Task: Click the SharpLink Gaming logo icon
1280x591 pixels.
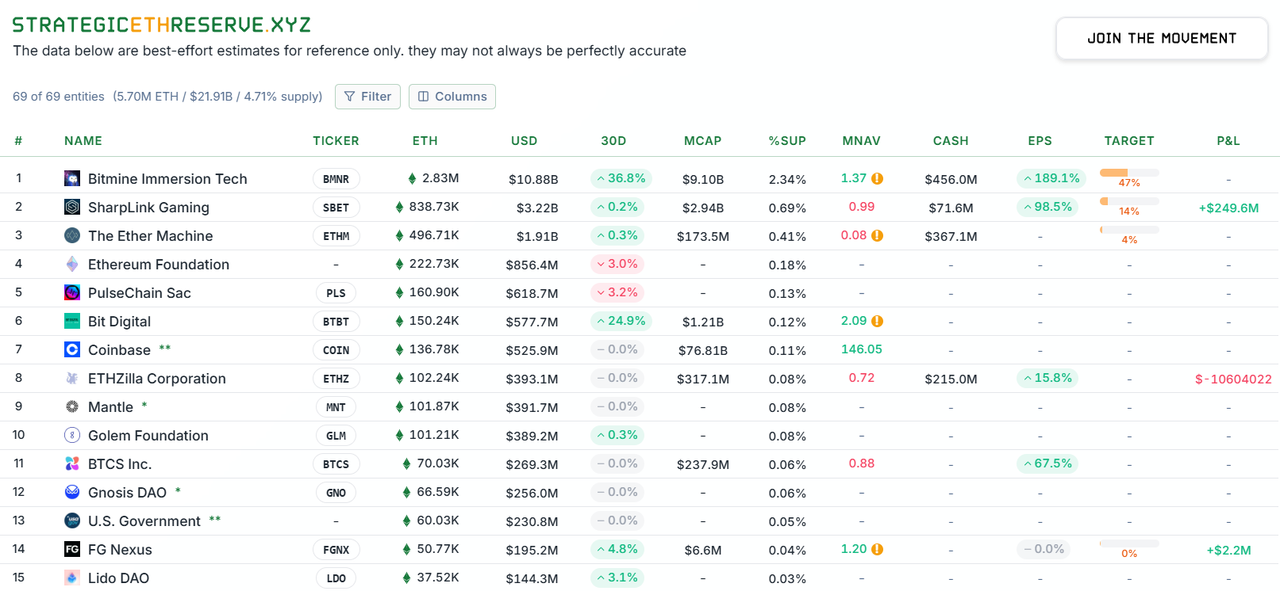Action: 71,207
